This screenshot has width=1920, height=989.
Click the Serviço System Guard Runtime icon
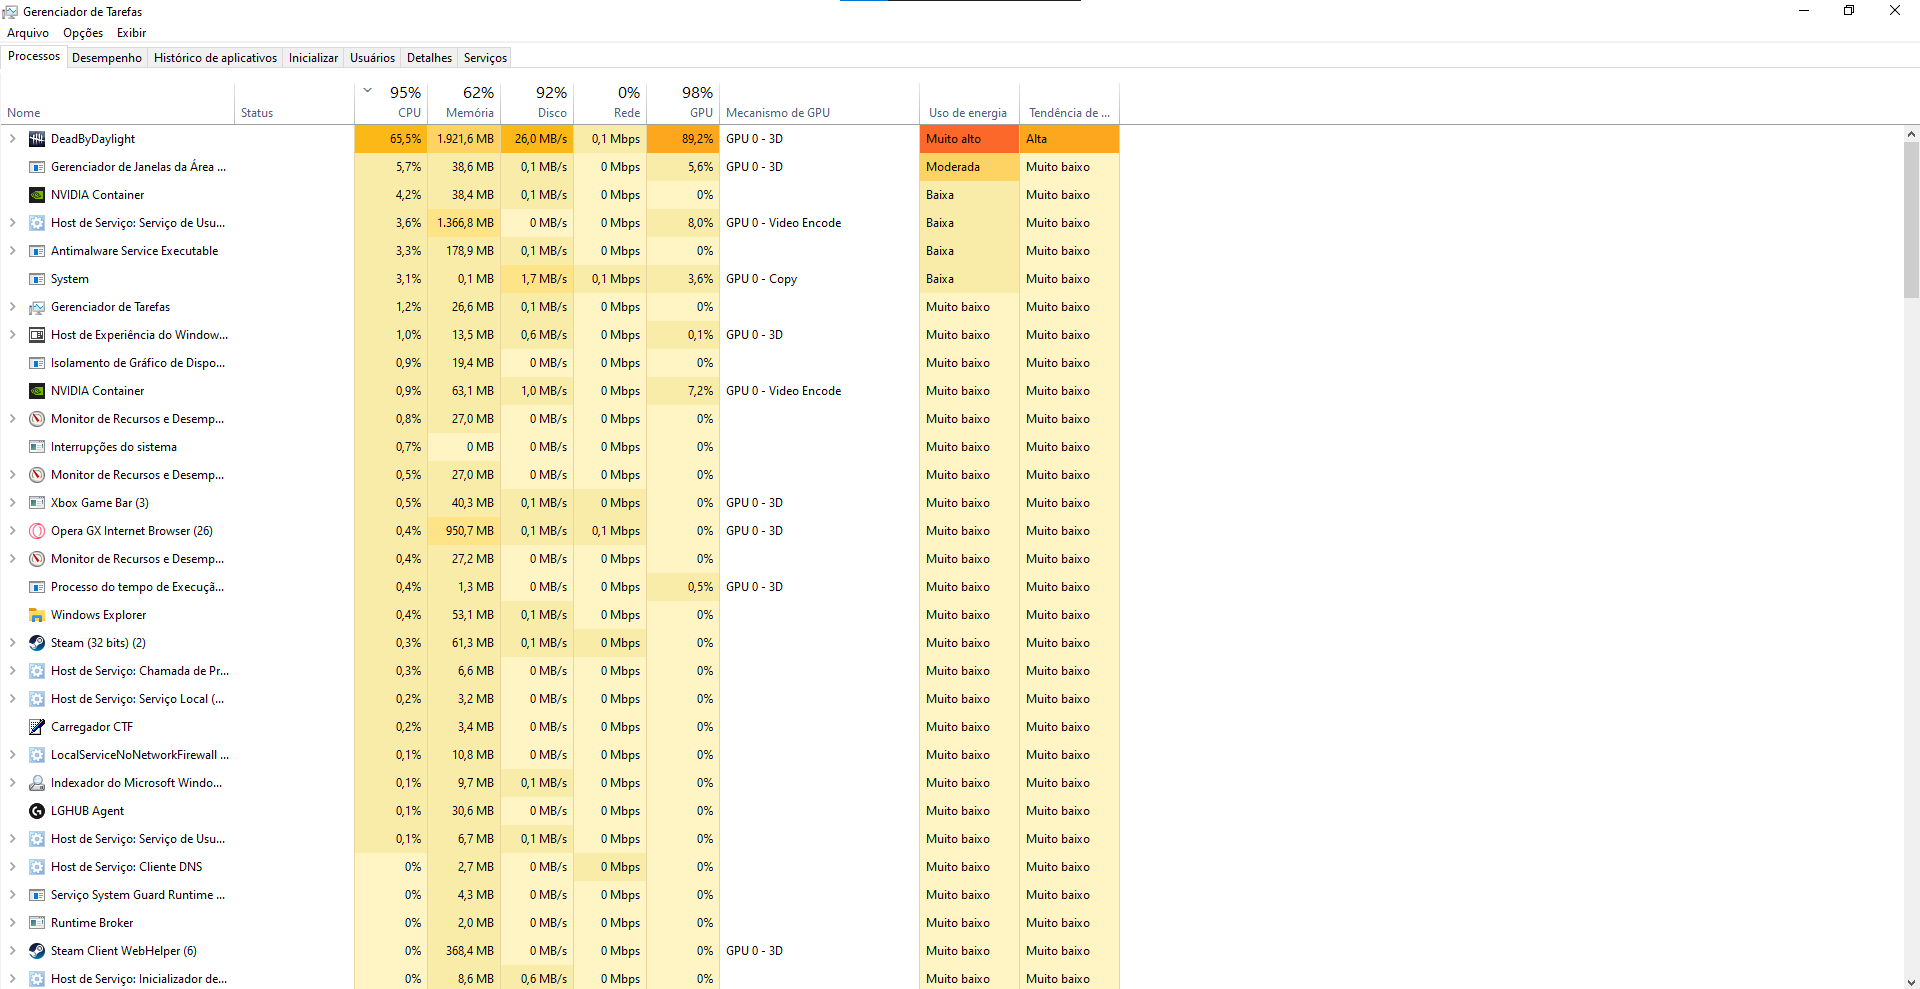click(37, 895)
